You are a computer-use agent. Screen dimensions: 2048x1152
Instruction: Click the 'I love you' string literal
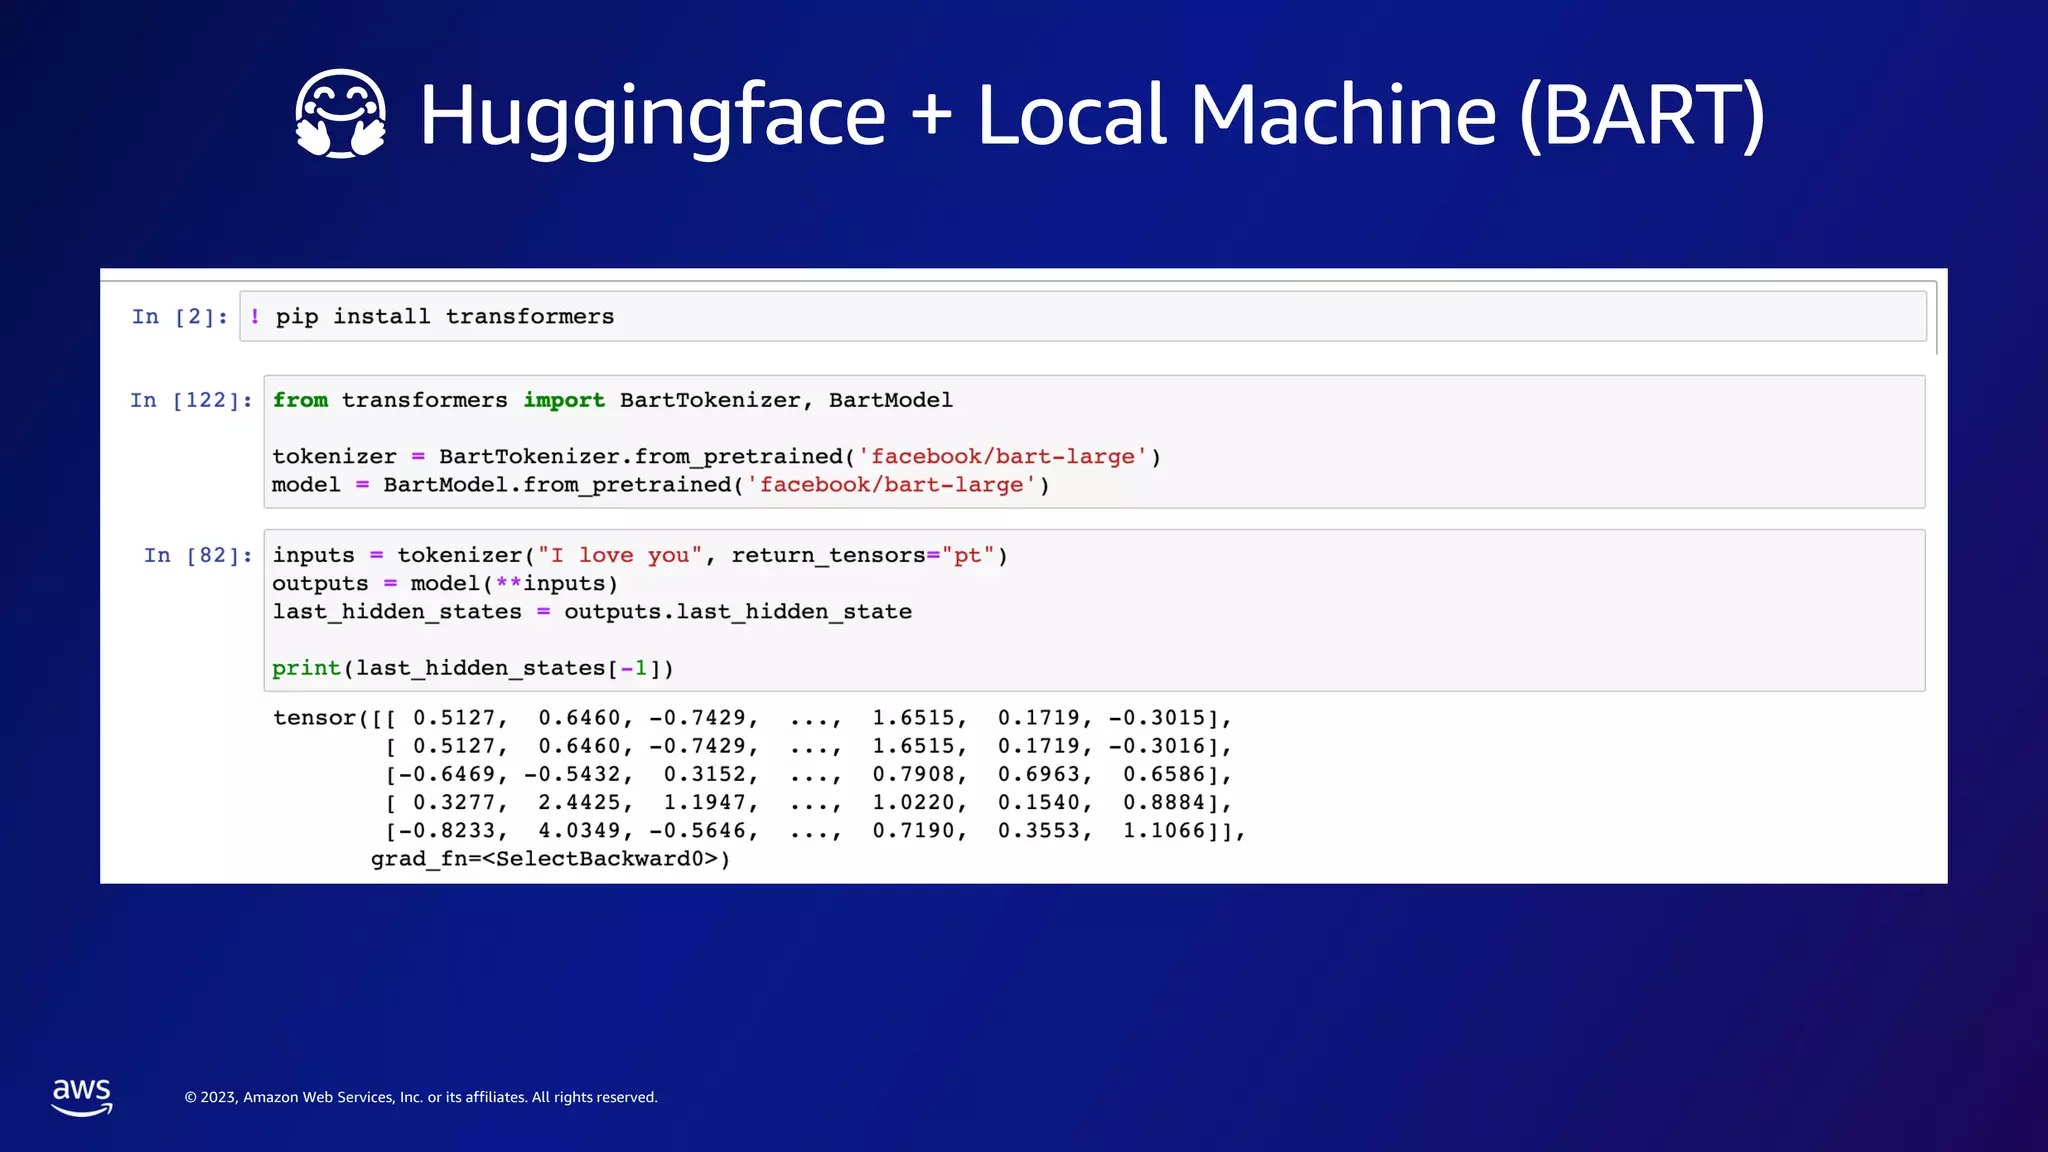click(x=620, y=555)
